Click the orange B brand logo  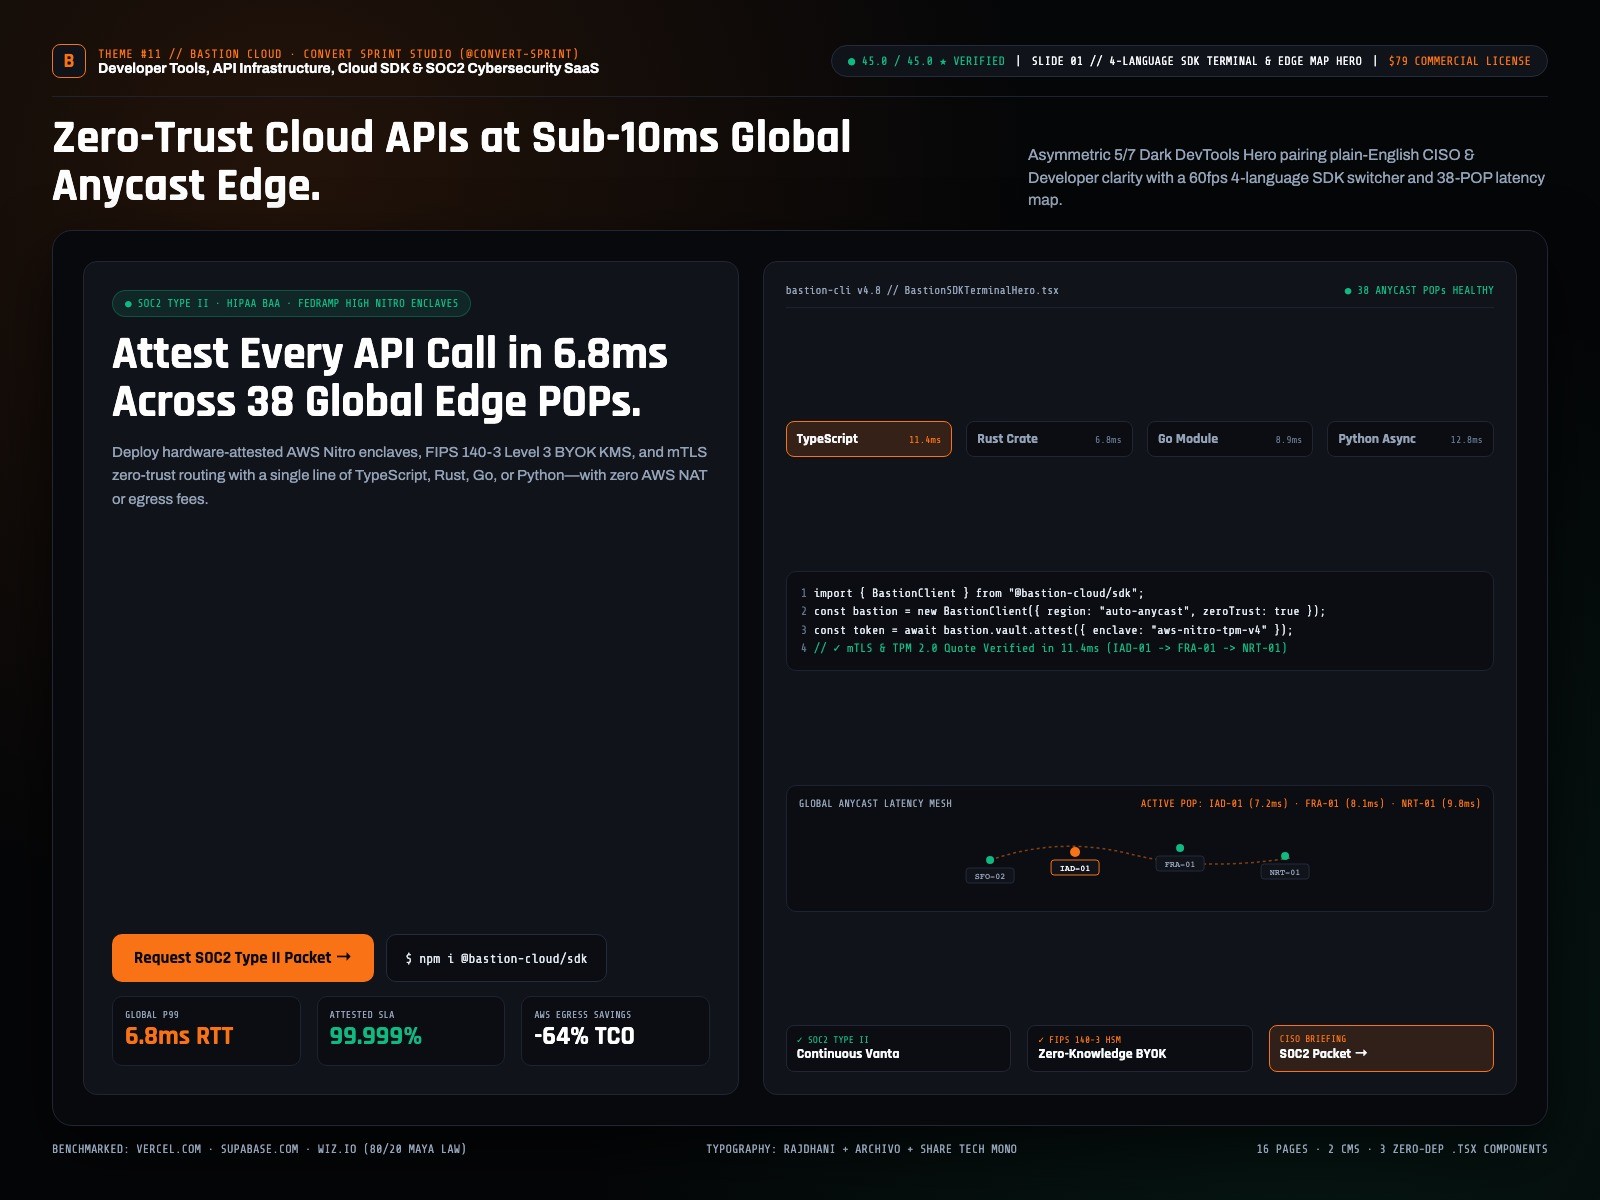(69, 61)
